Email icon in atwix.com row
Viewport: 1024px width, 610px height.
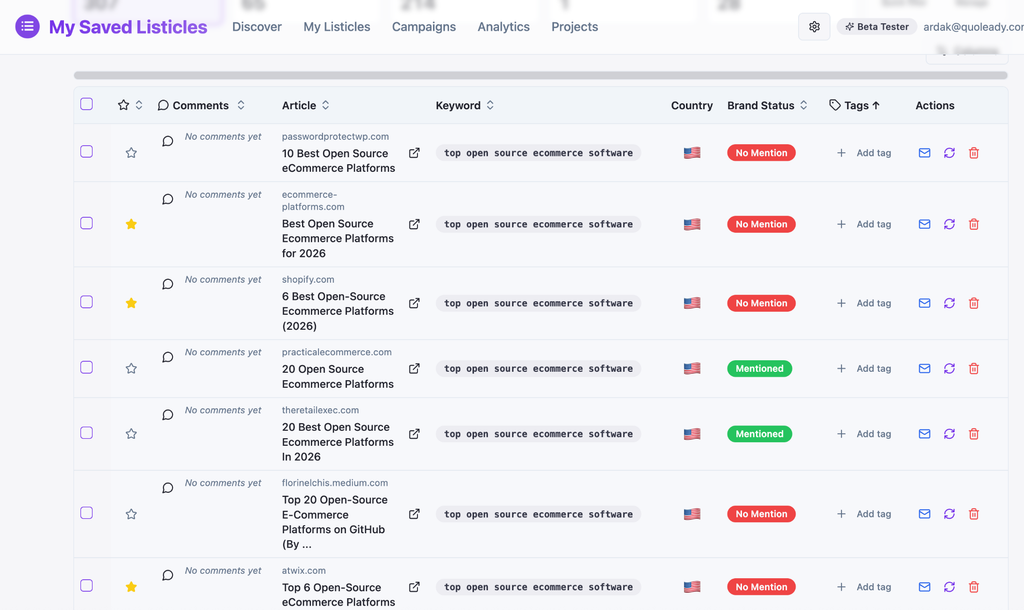click(x=924, y=586)
